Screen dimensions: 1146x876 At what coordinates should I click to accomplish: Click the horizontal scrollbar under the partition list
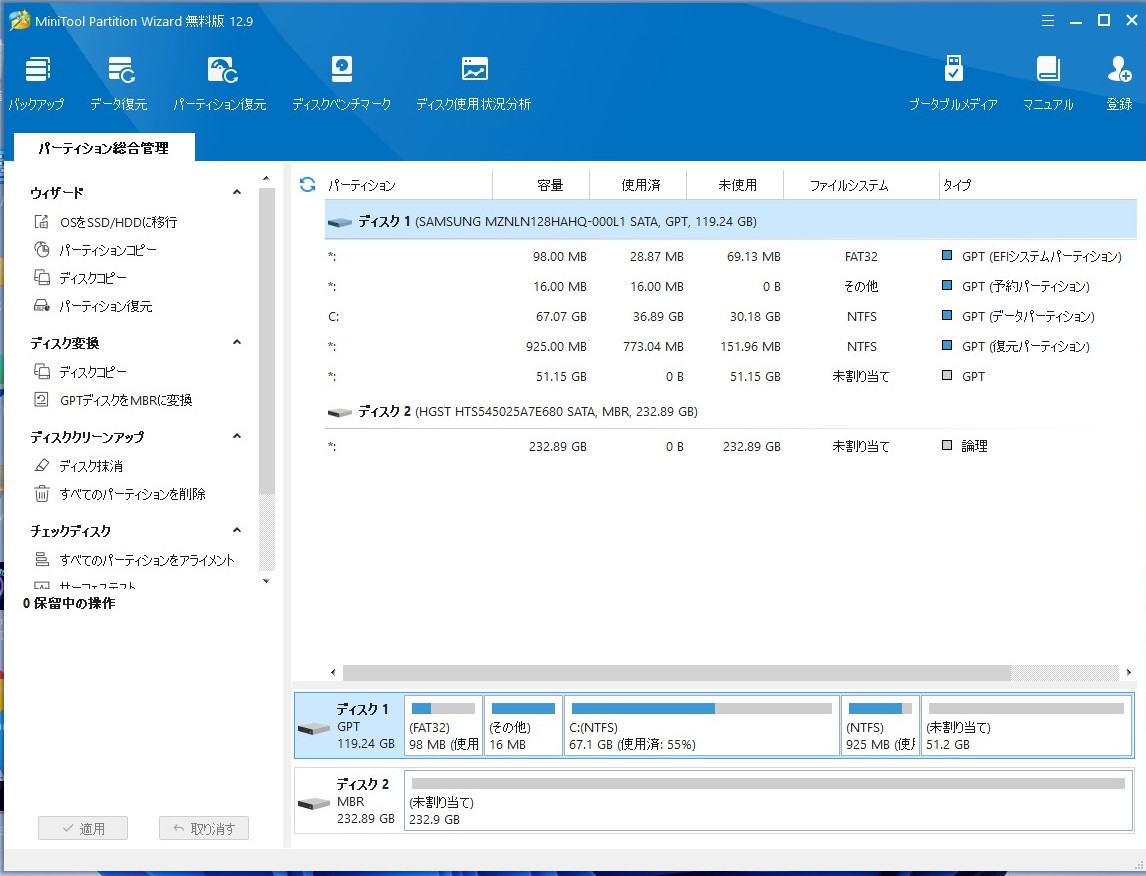coord(676,673)
